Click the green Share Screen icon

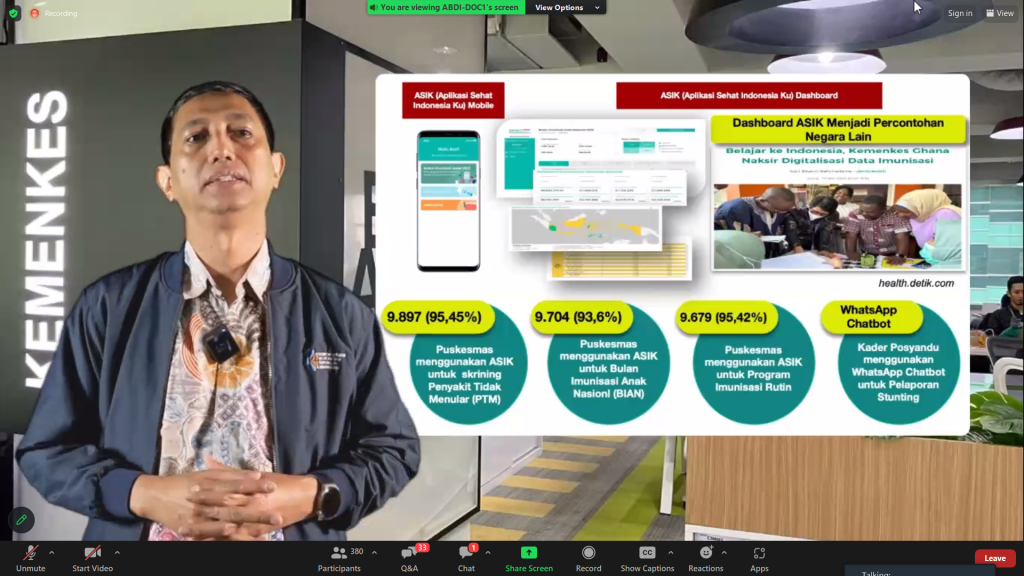coord(528,553)
